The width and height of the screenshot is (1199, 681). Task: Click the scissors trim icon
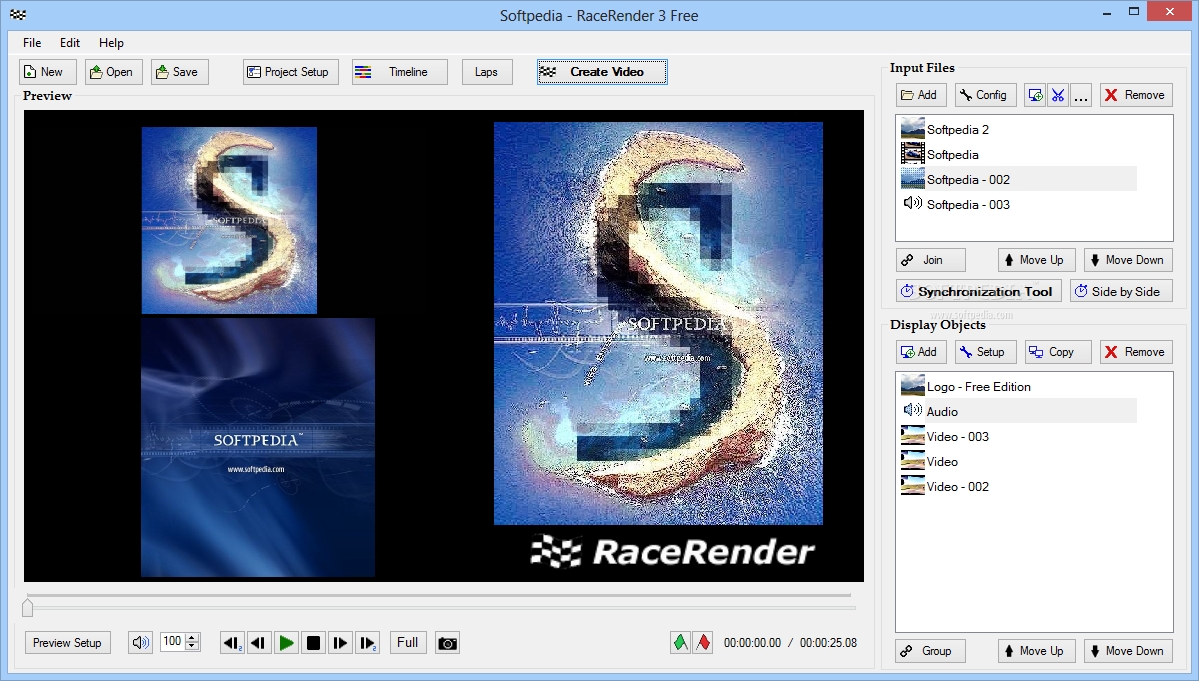(1058, 95)
